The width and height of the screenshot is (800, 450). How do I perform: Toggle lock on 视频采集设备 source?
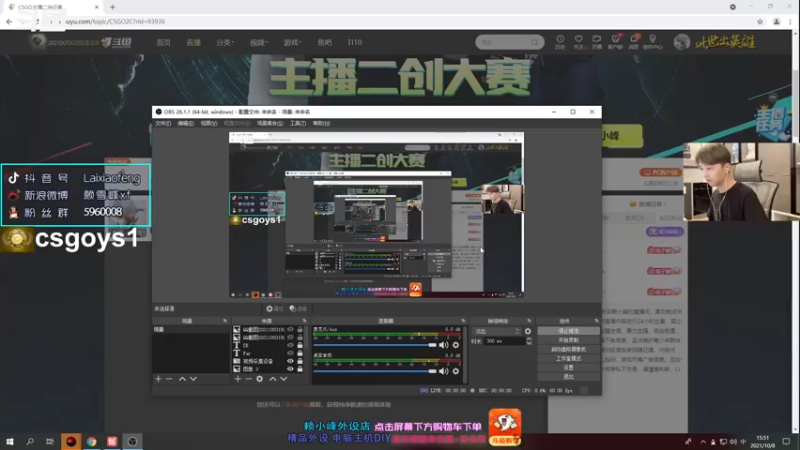point(300,361)
